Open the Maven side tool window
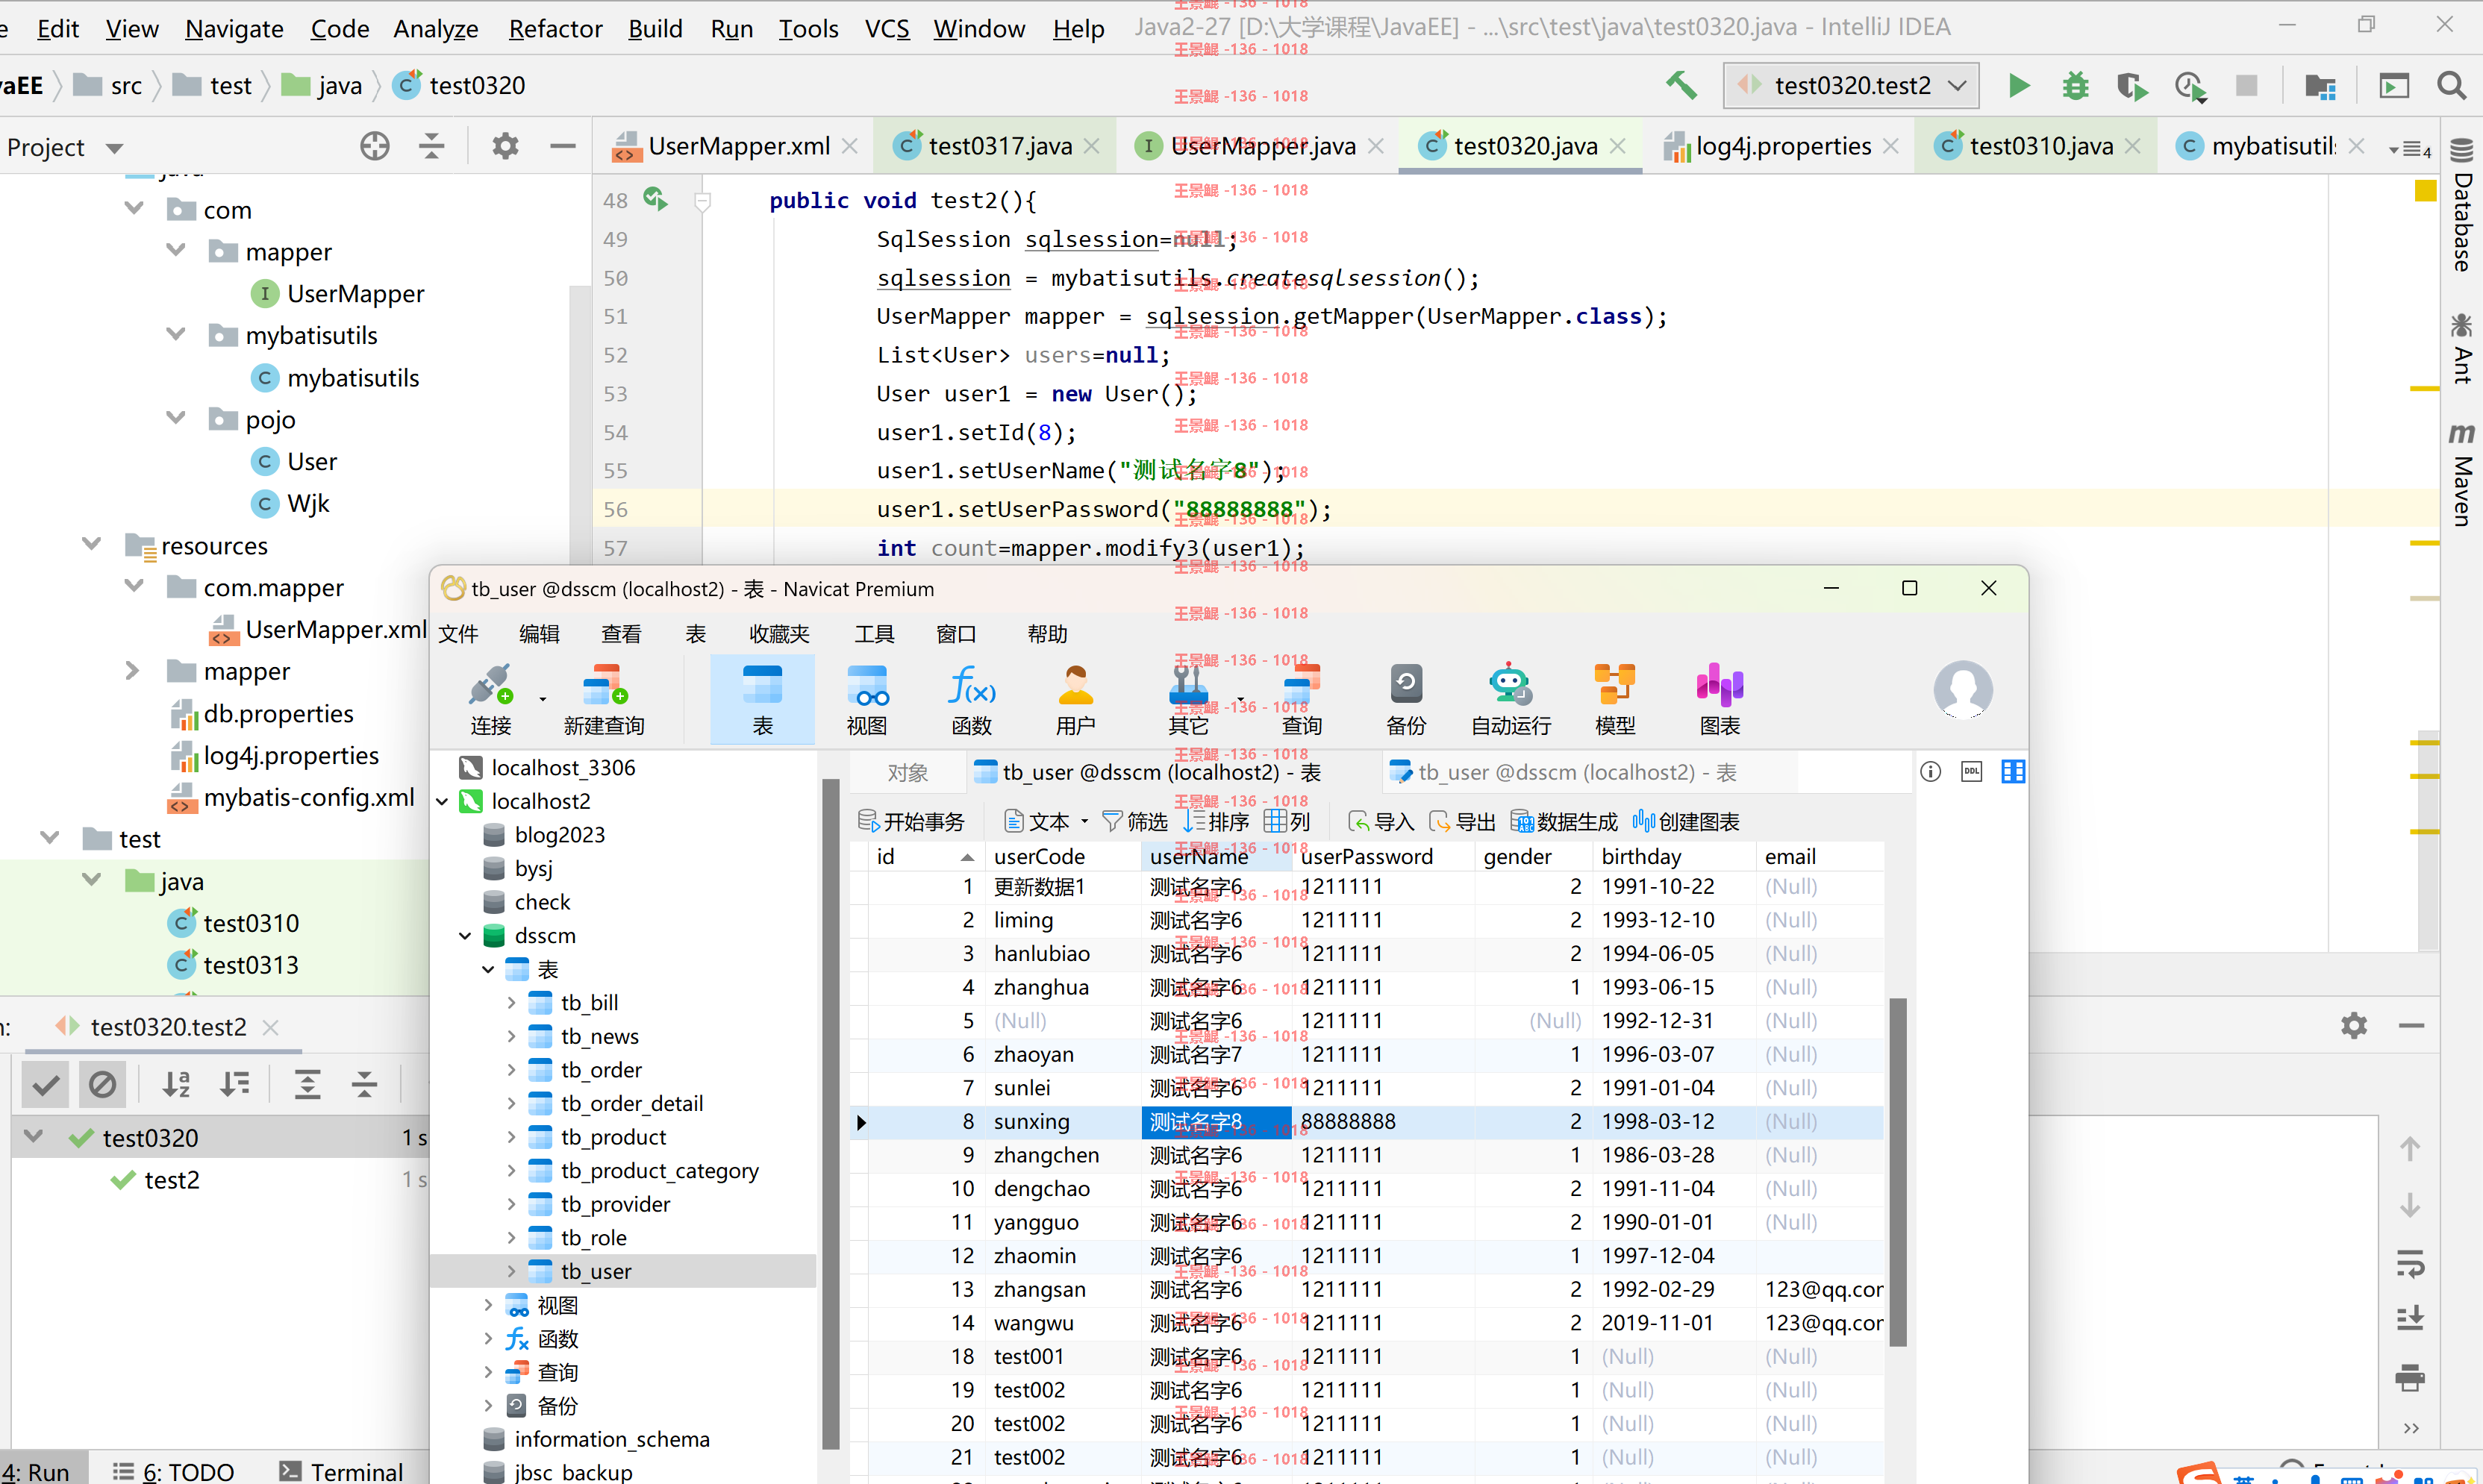2483x1484 pixels. [2461, 474]
